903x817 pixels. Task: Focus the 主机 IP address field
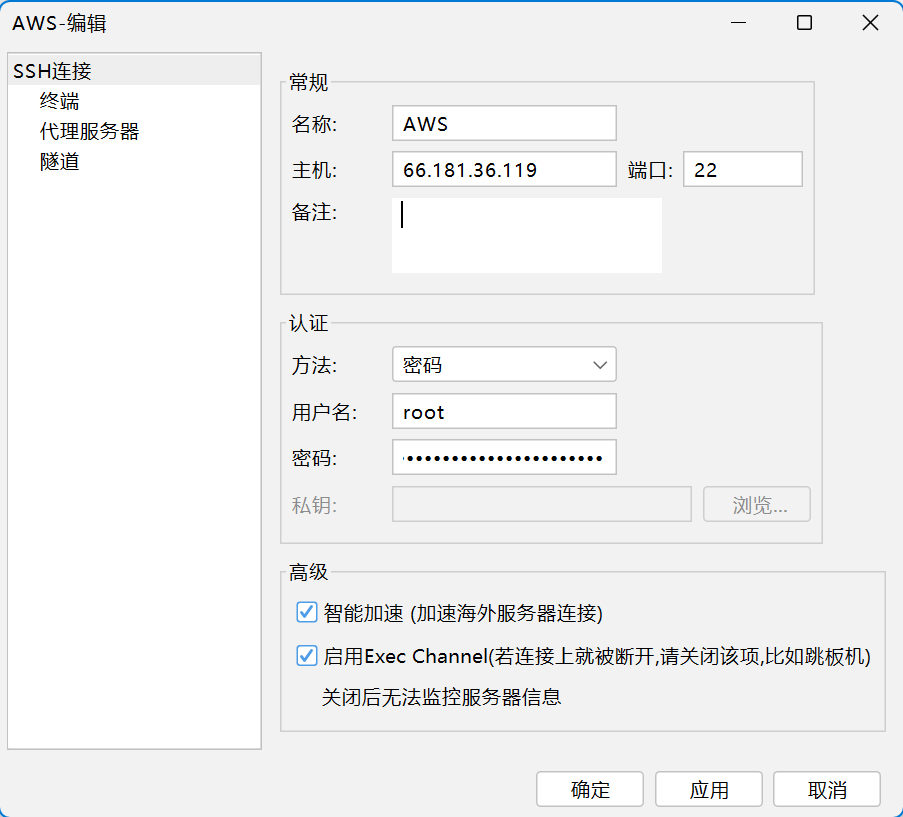(x=504, y=170)
